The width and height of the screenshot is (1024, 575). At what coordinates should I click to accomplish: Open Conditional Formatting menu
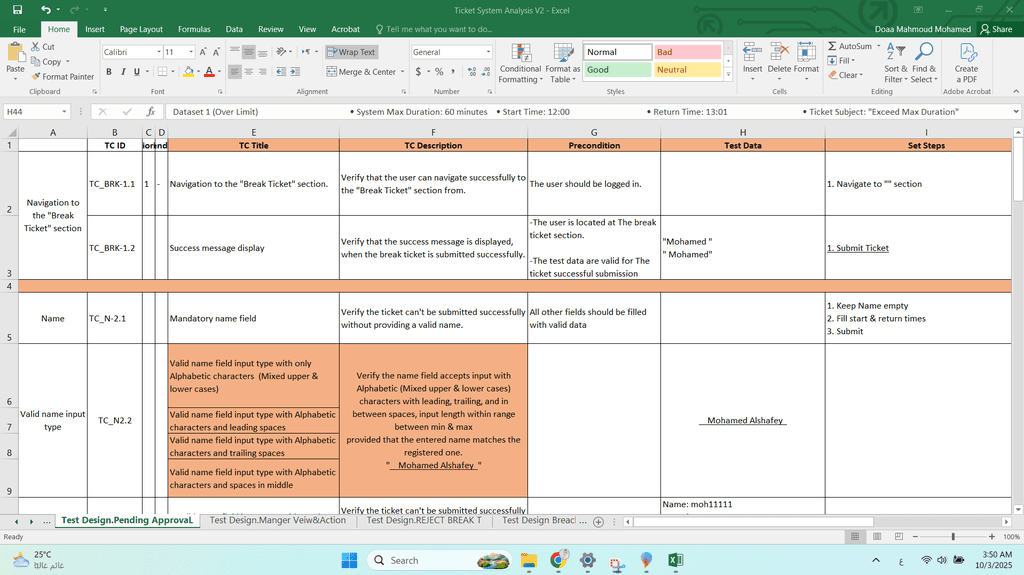[520, 63]
